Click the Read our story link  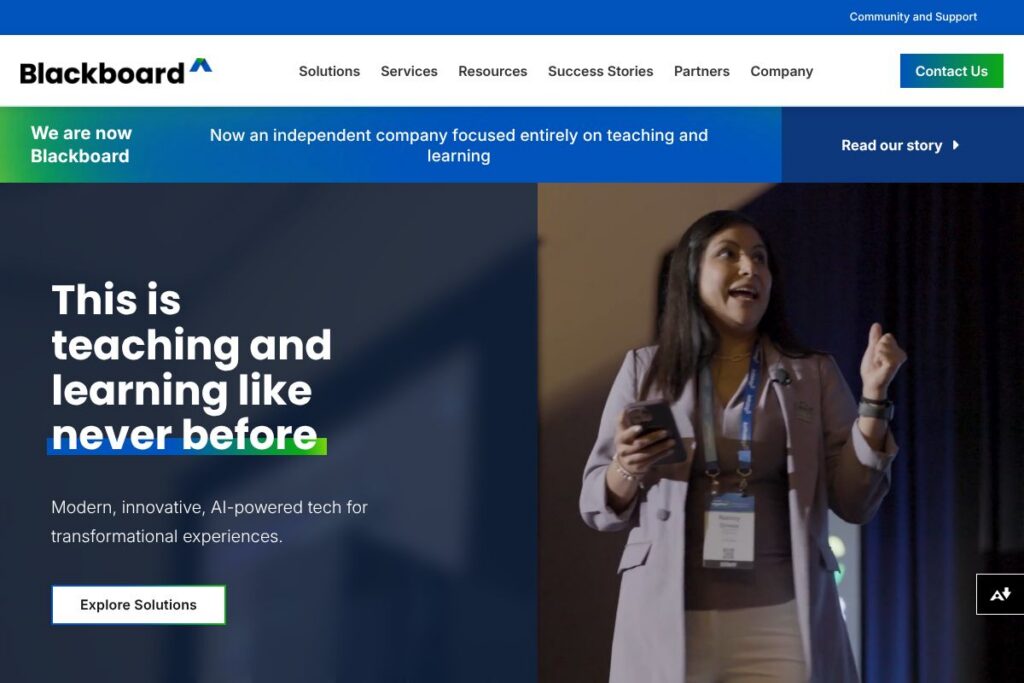(891, 145)
